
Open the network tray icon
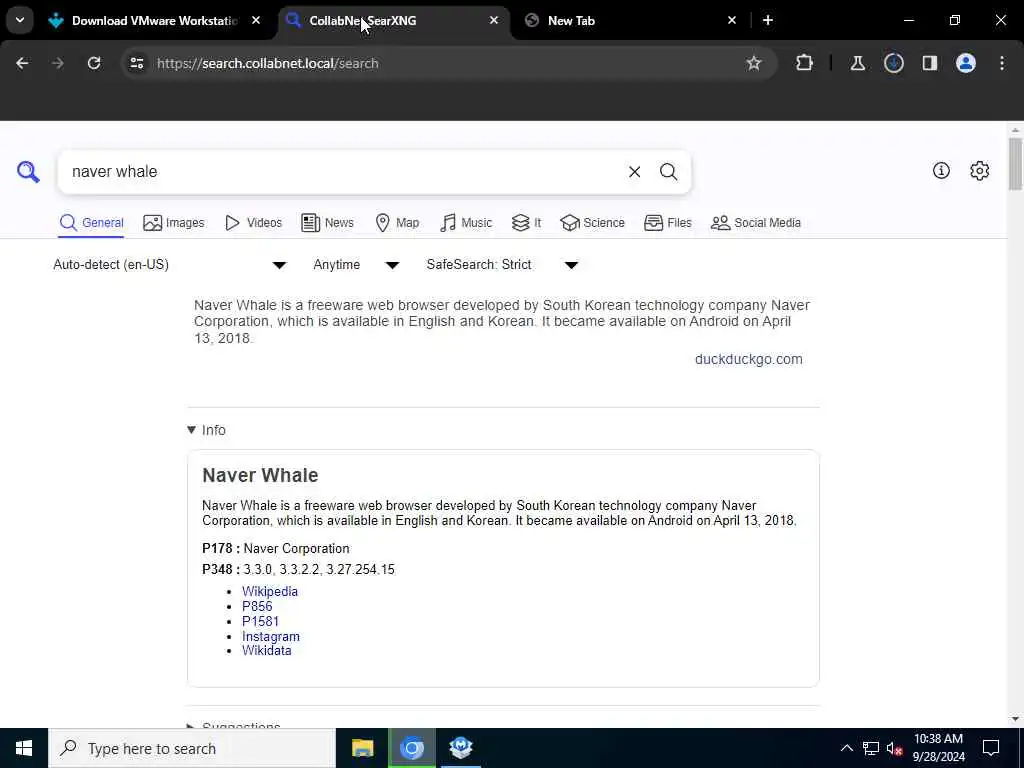point(871,748)
